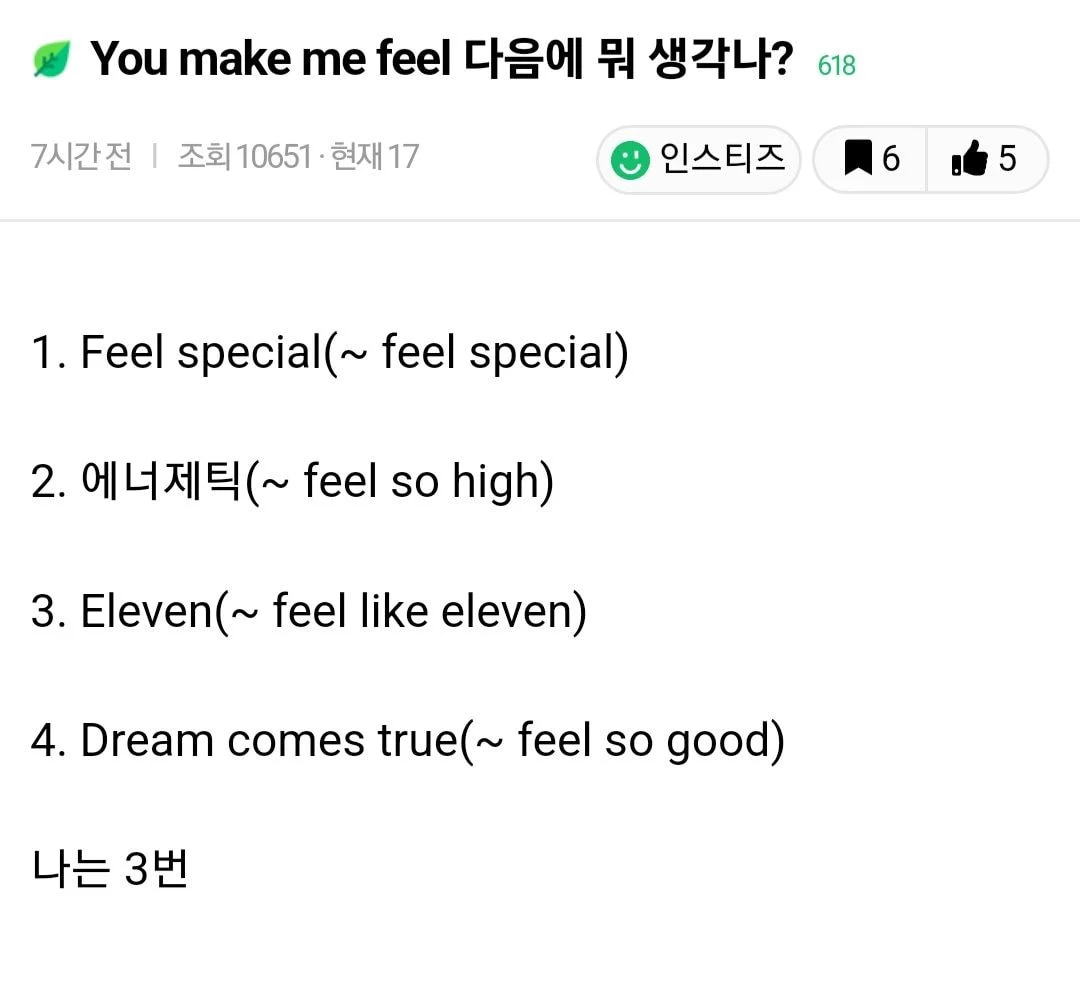1080x996 pixels.
Task: Open the 618 comments count
Action: [x=836, y=66]
